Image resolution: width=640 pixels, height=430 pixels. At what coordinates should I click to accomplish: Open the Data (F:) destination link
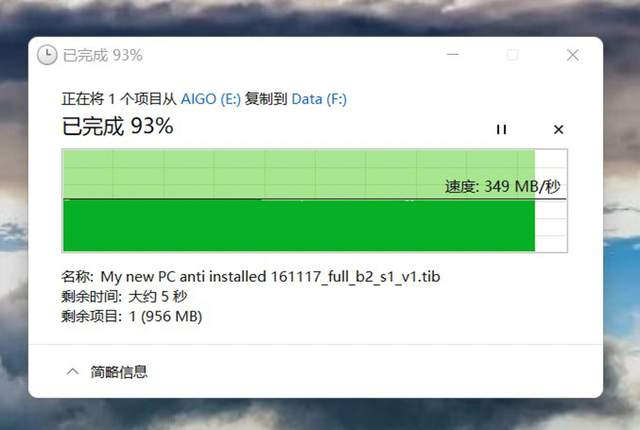click(x=319, y=99)
